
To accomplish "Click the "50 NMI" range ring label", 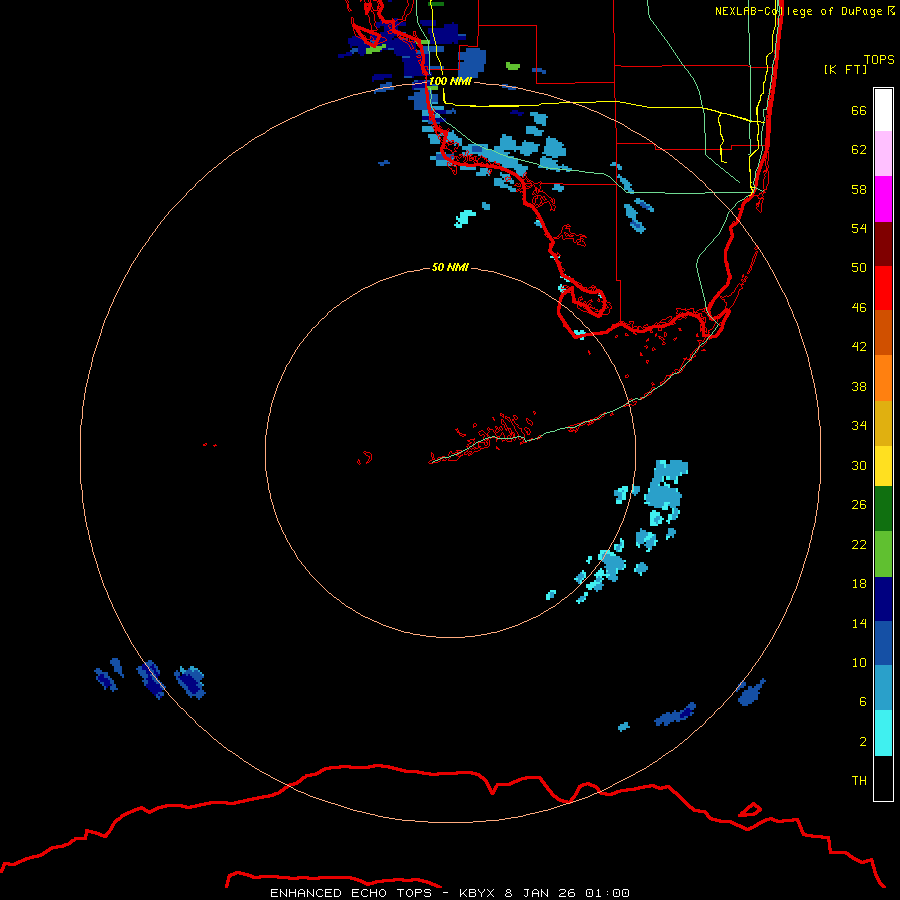I will pos(450,267).
